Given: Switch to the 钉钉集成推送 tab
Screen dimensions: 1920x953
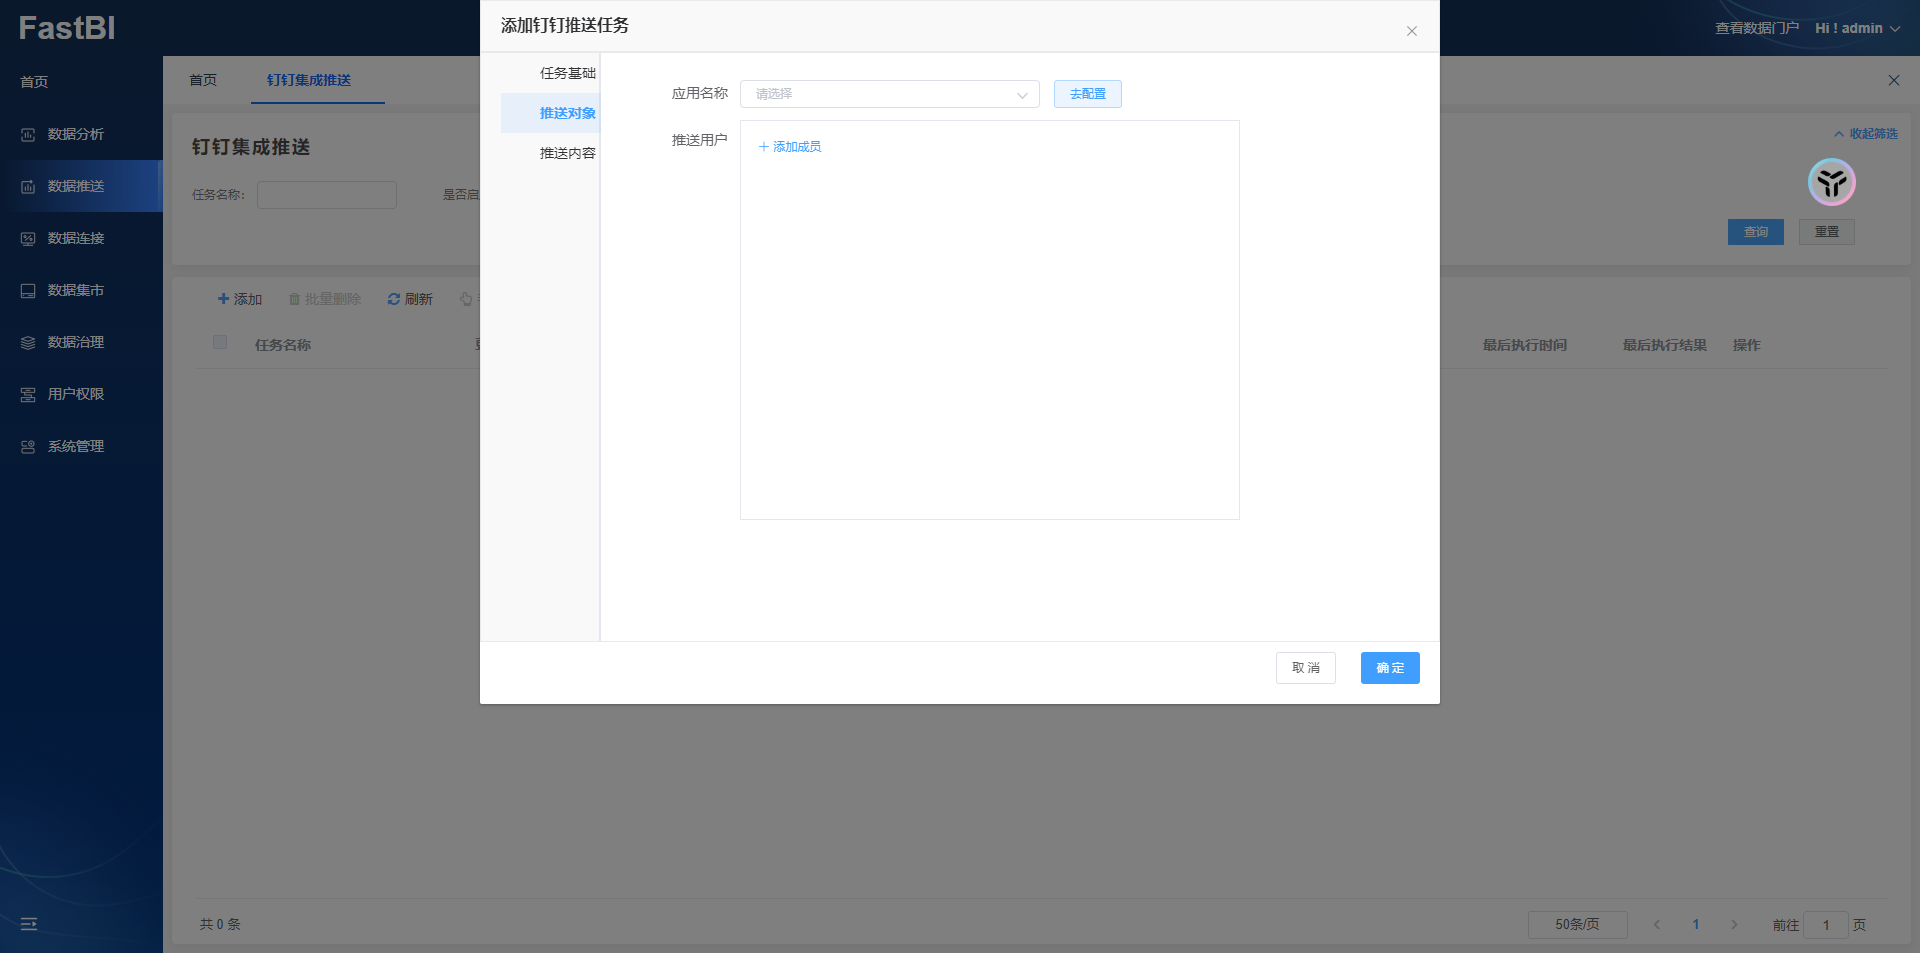Looking at the screenshot, I should [309, 80].
